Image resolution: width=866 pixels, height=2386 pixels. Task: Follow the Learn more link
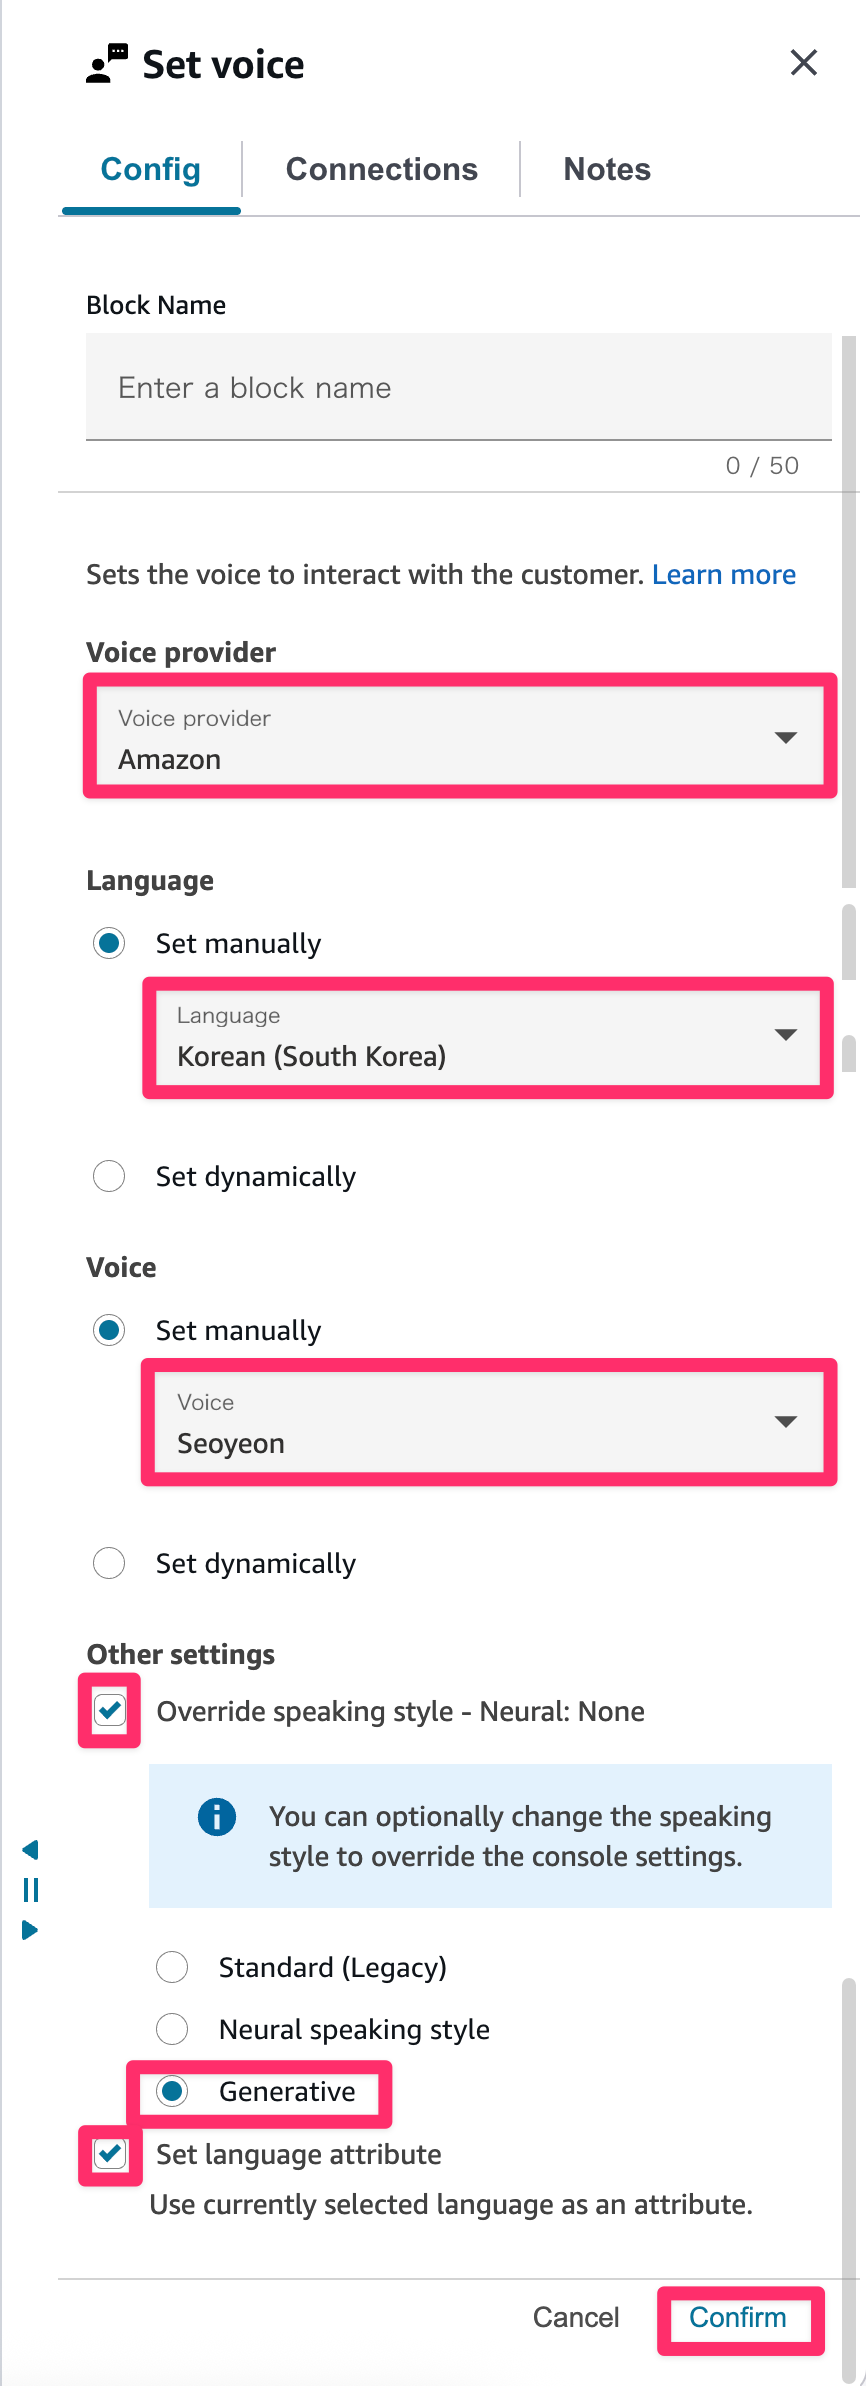click(x=724, y=574)
